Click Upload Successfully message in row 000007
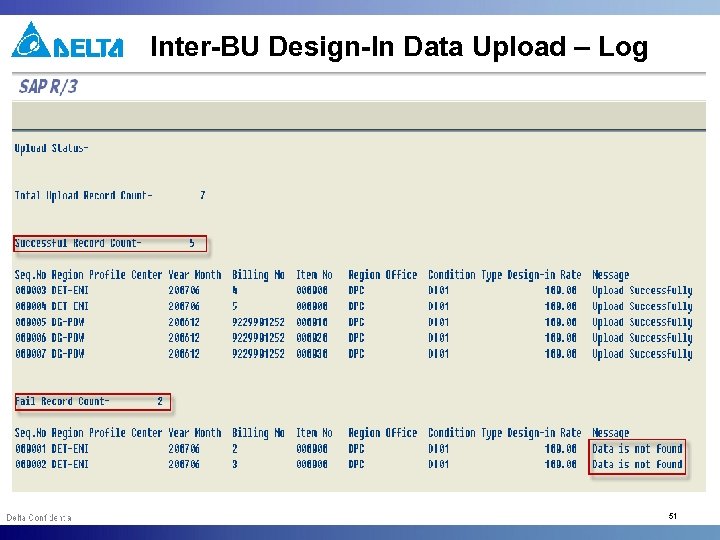 pos(642,354)
